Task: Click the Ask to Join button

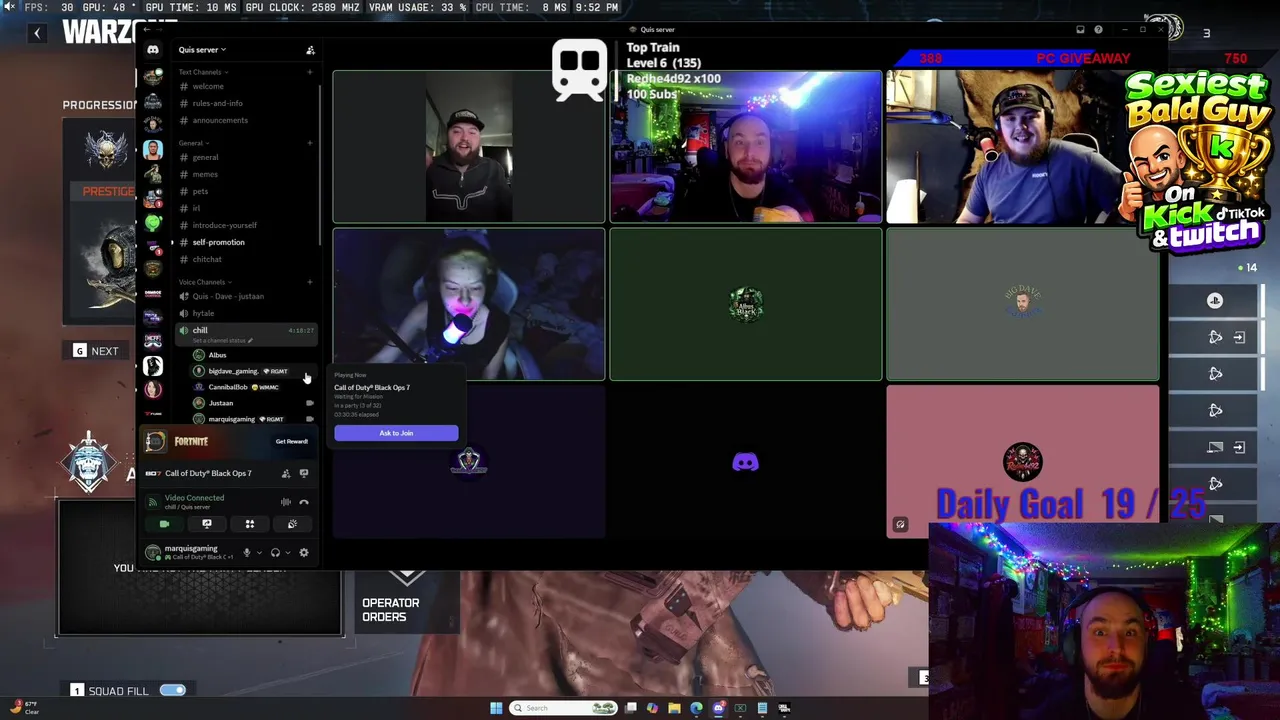Action: pos(396,433)
